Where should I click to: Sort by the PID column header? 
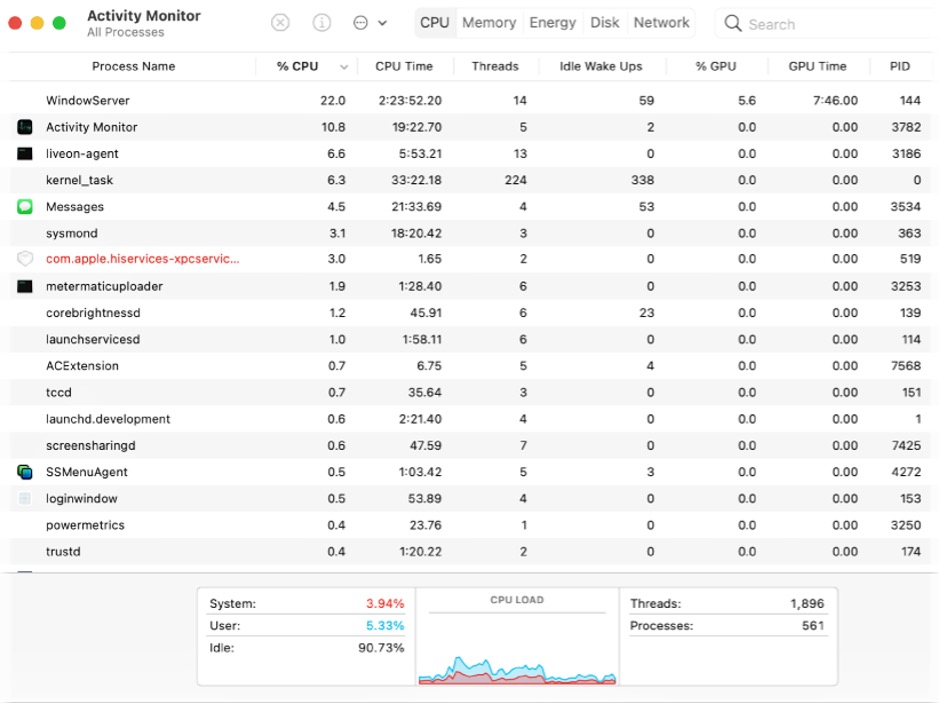click(x=899, y=66)
